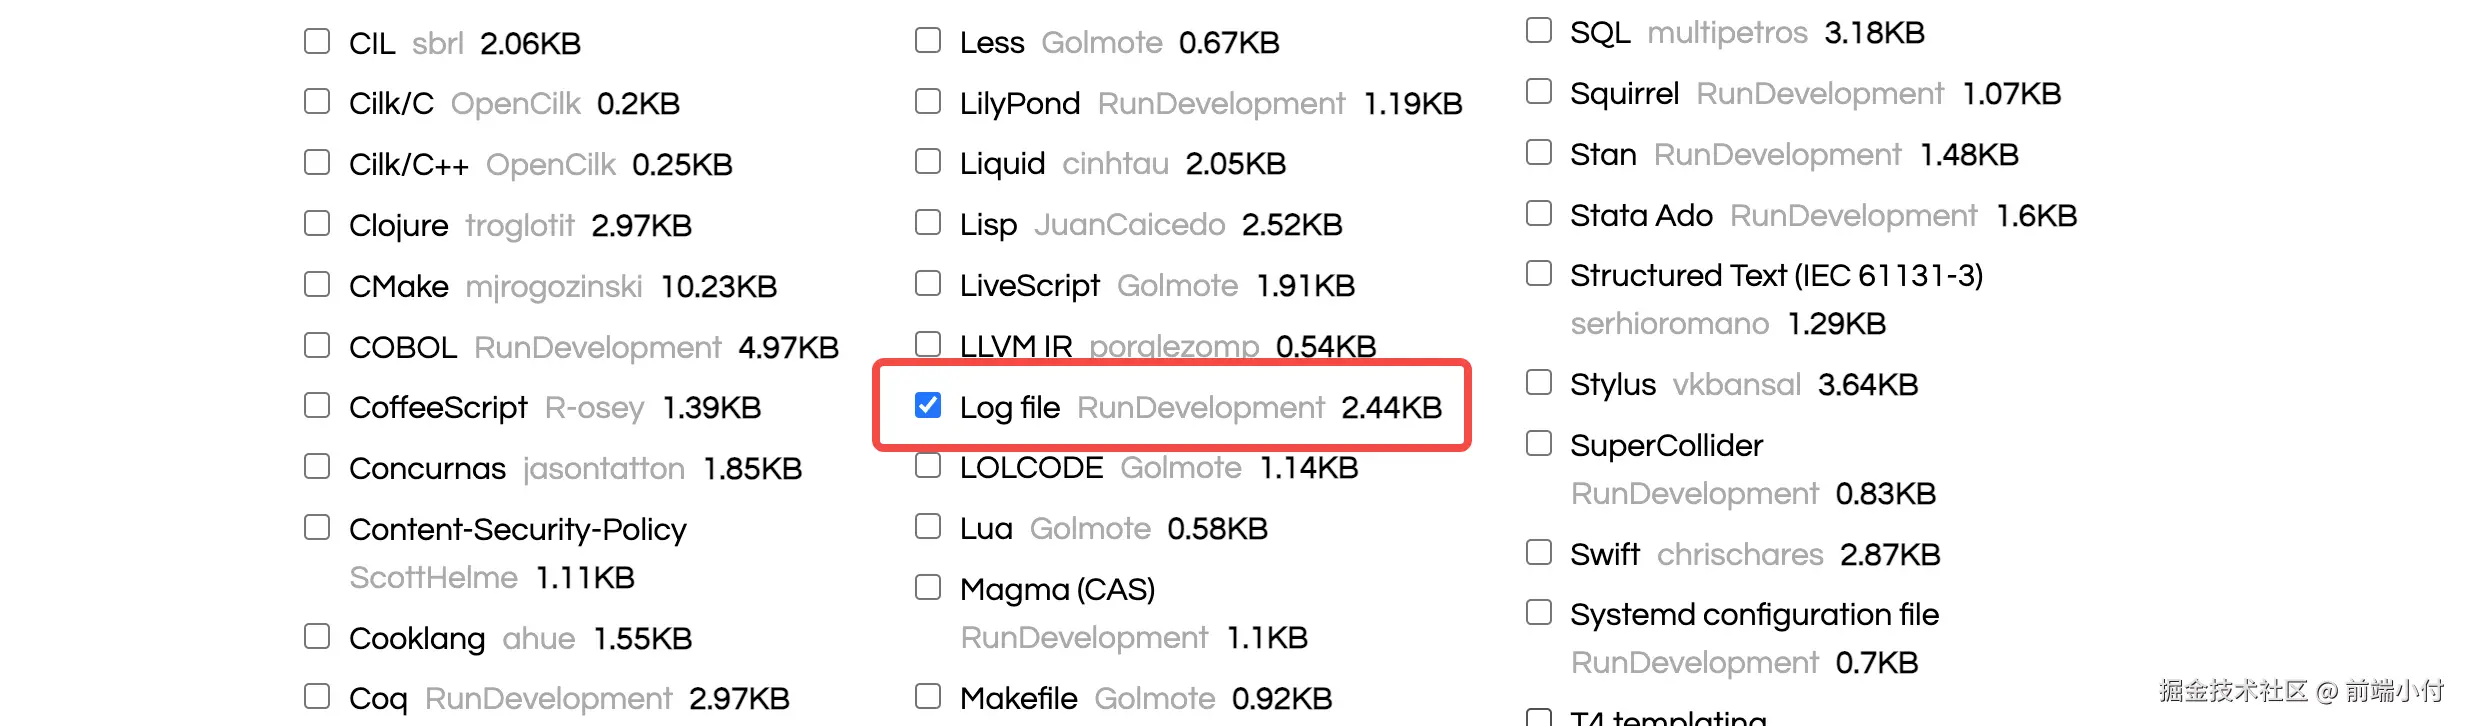Select the Systemd configuration file checkbox
Viewport: 2466px width, 726px height.
[1539, 613]
